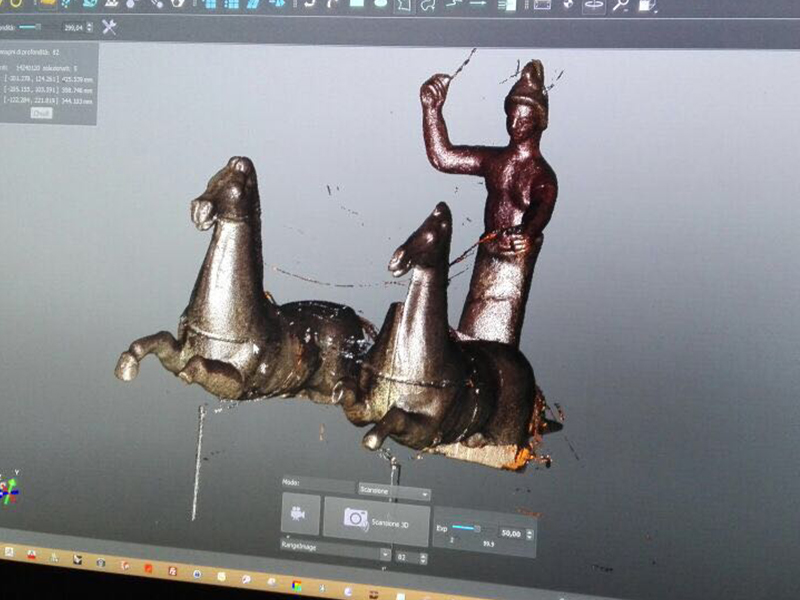Screen dimensions: 800x600
Task: Click the exposure value field showing 50,00
Action: tap(511, 534)
